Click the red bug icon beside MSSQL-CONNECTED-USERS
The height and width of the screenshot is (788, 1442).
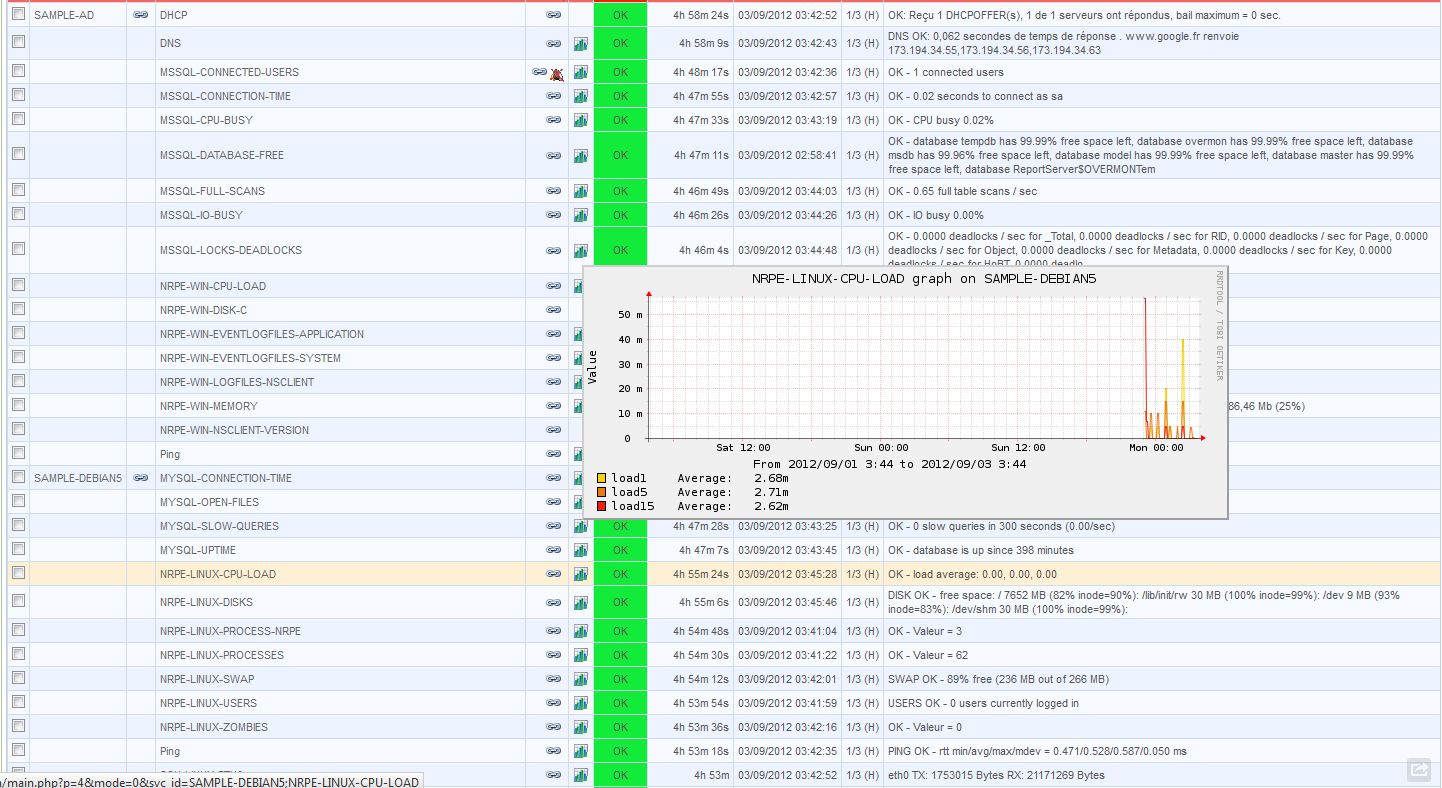(x=557, y=73)
